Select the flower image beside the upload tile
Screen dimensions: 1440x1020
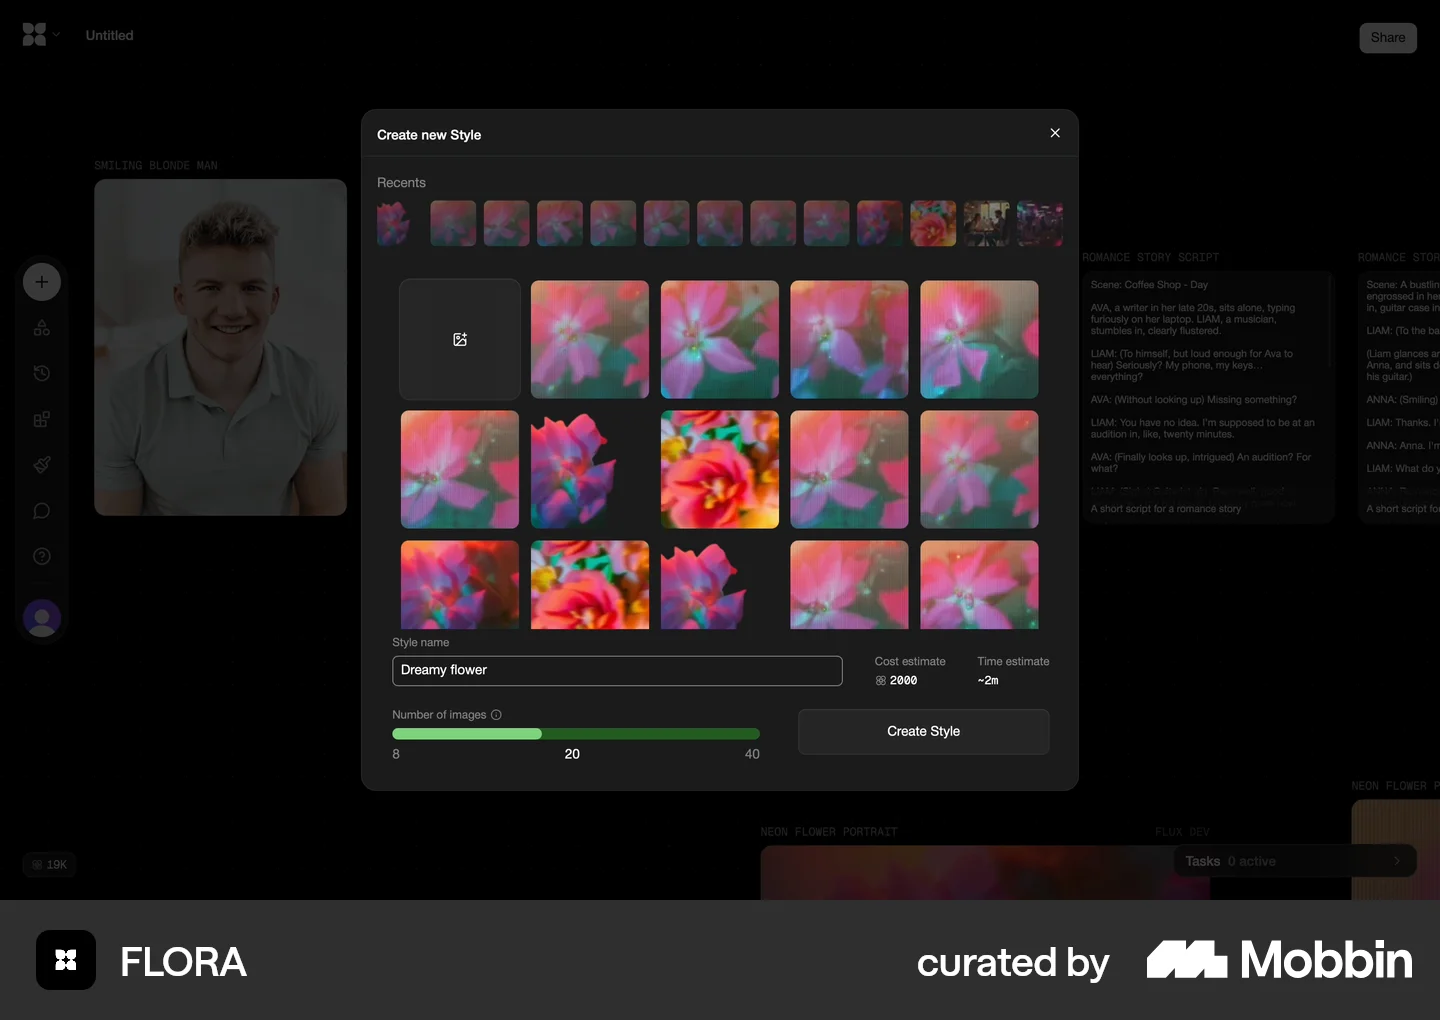point(590,340)
